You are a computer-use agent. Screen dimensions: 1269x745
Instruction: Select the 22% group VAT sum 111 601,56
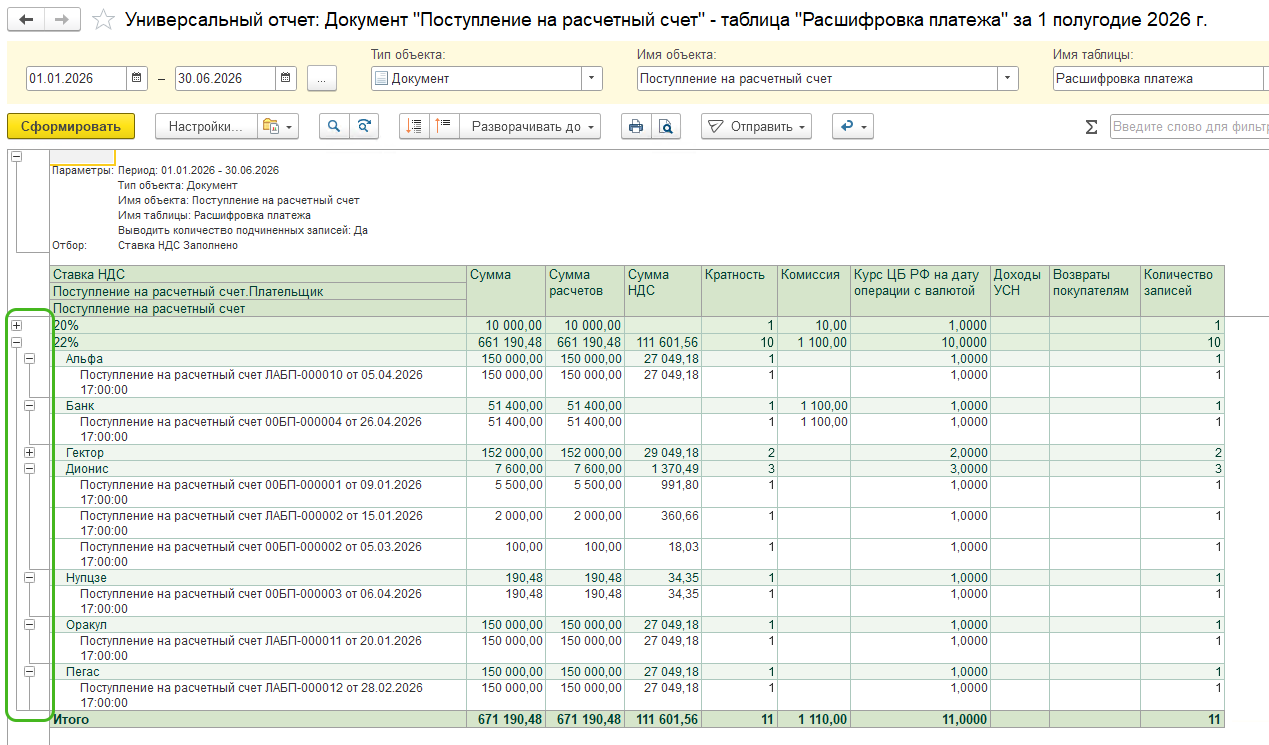pyautogui.click(x=663, y=342)
